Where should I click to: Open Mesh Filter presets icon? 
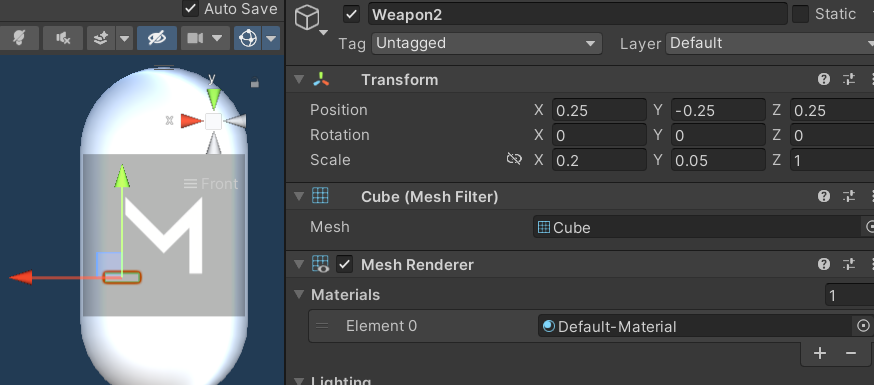pos(849,196)
